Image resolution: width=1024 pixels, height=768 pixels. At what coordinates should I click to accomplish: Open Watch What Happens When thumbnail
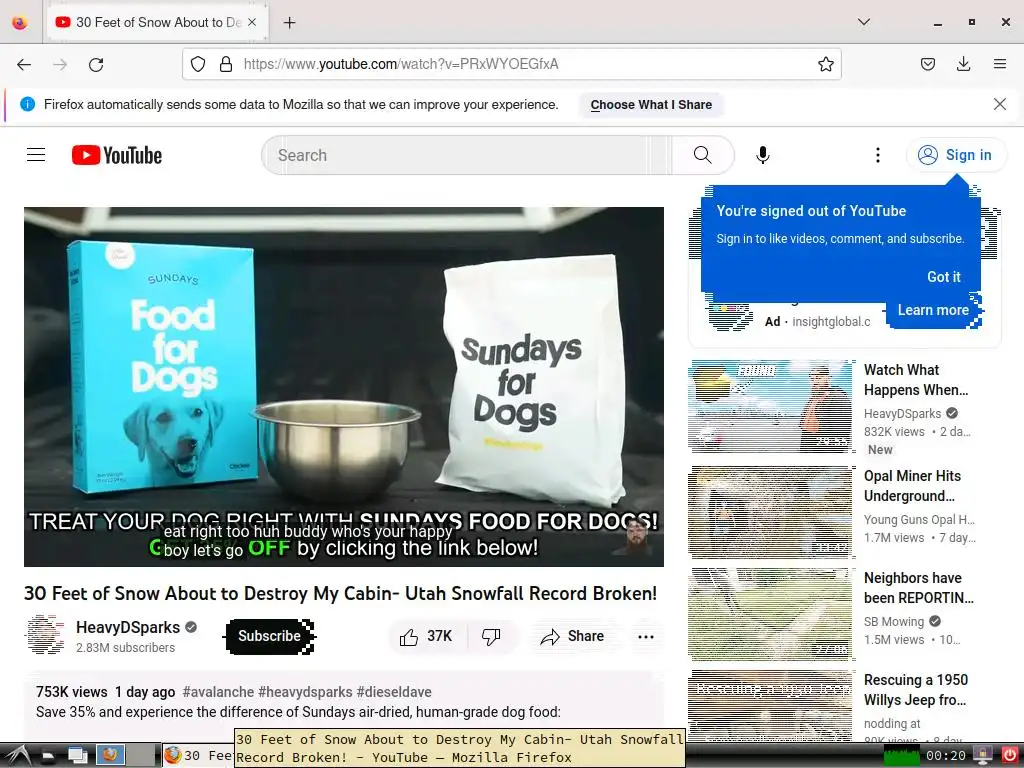point(771,406)
